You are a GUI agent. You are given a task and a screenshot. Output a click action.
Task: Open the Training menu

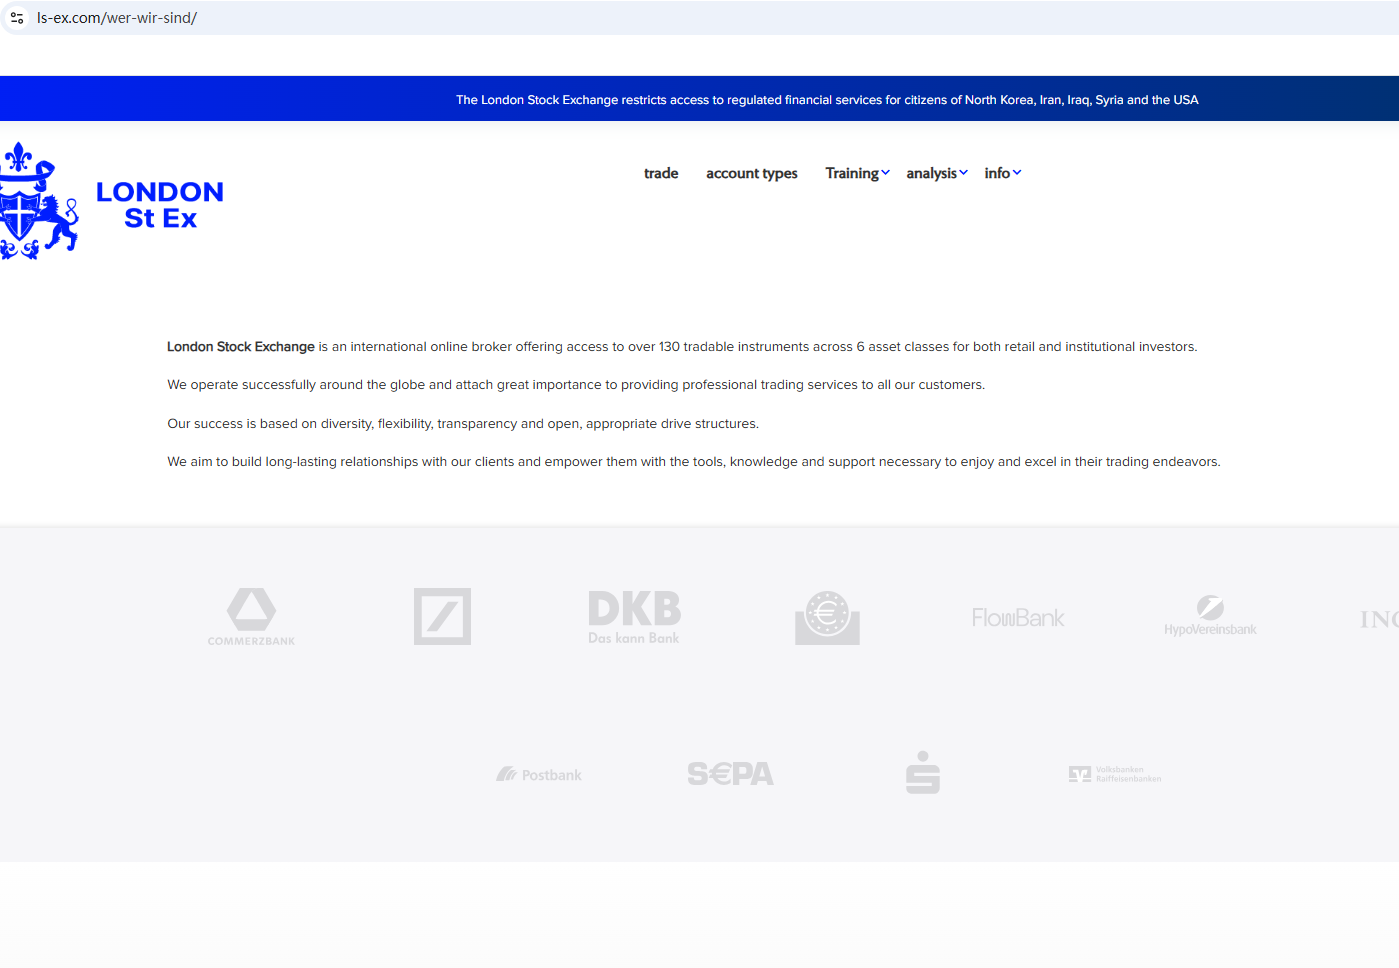point(852,173)
